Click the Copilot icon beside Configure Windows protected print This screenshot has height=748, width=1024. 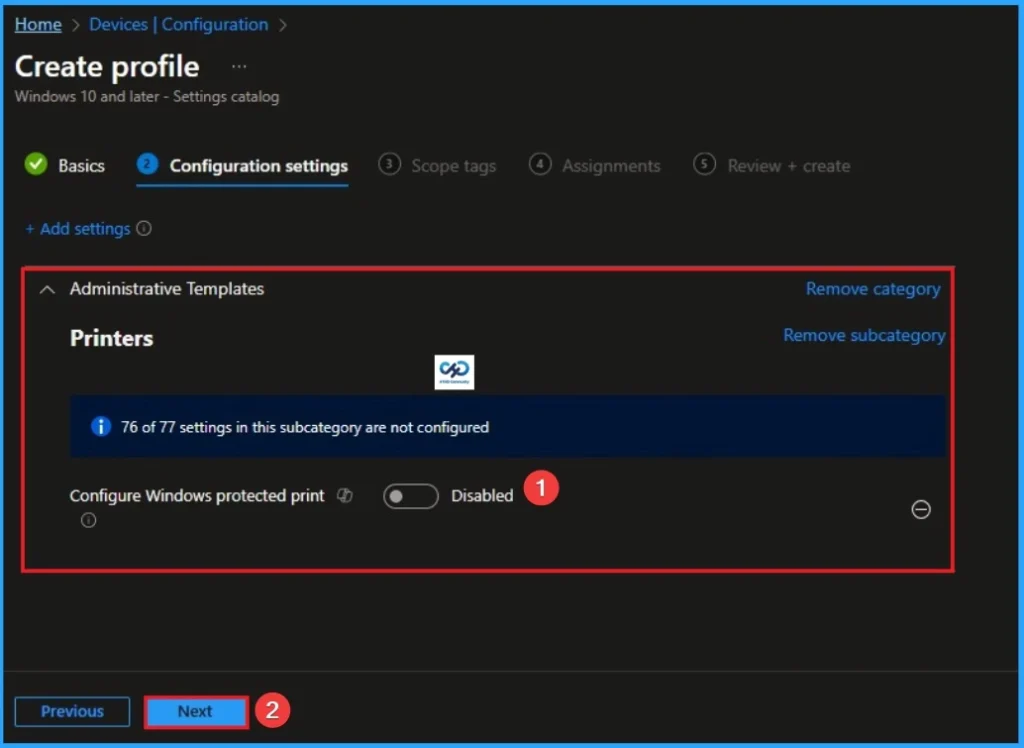[x=344, y=495]
